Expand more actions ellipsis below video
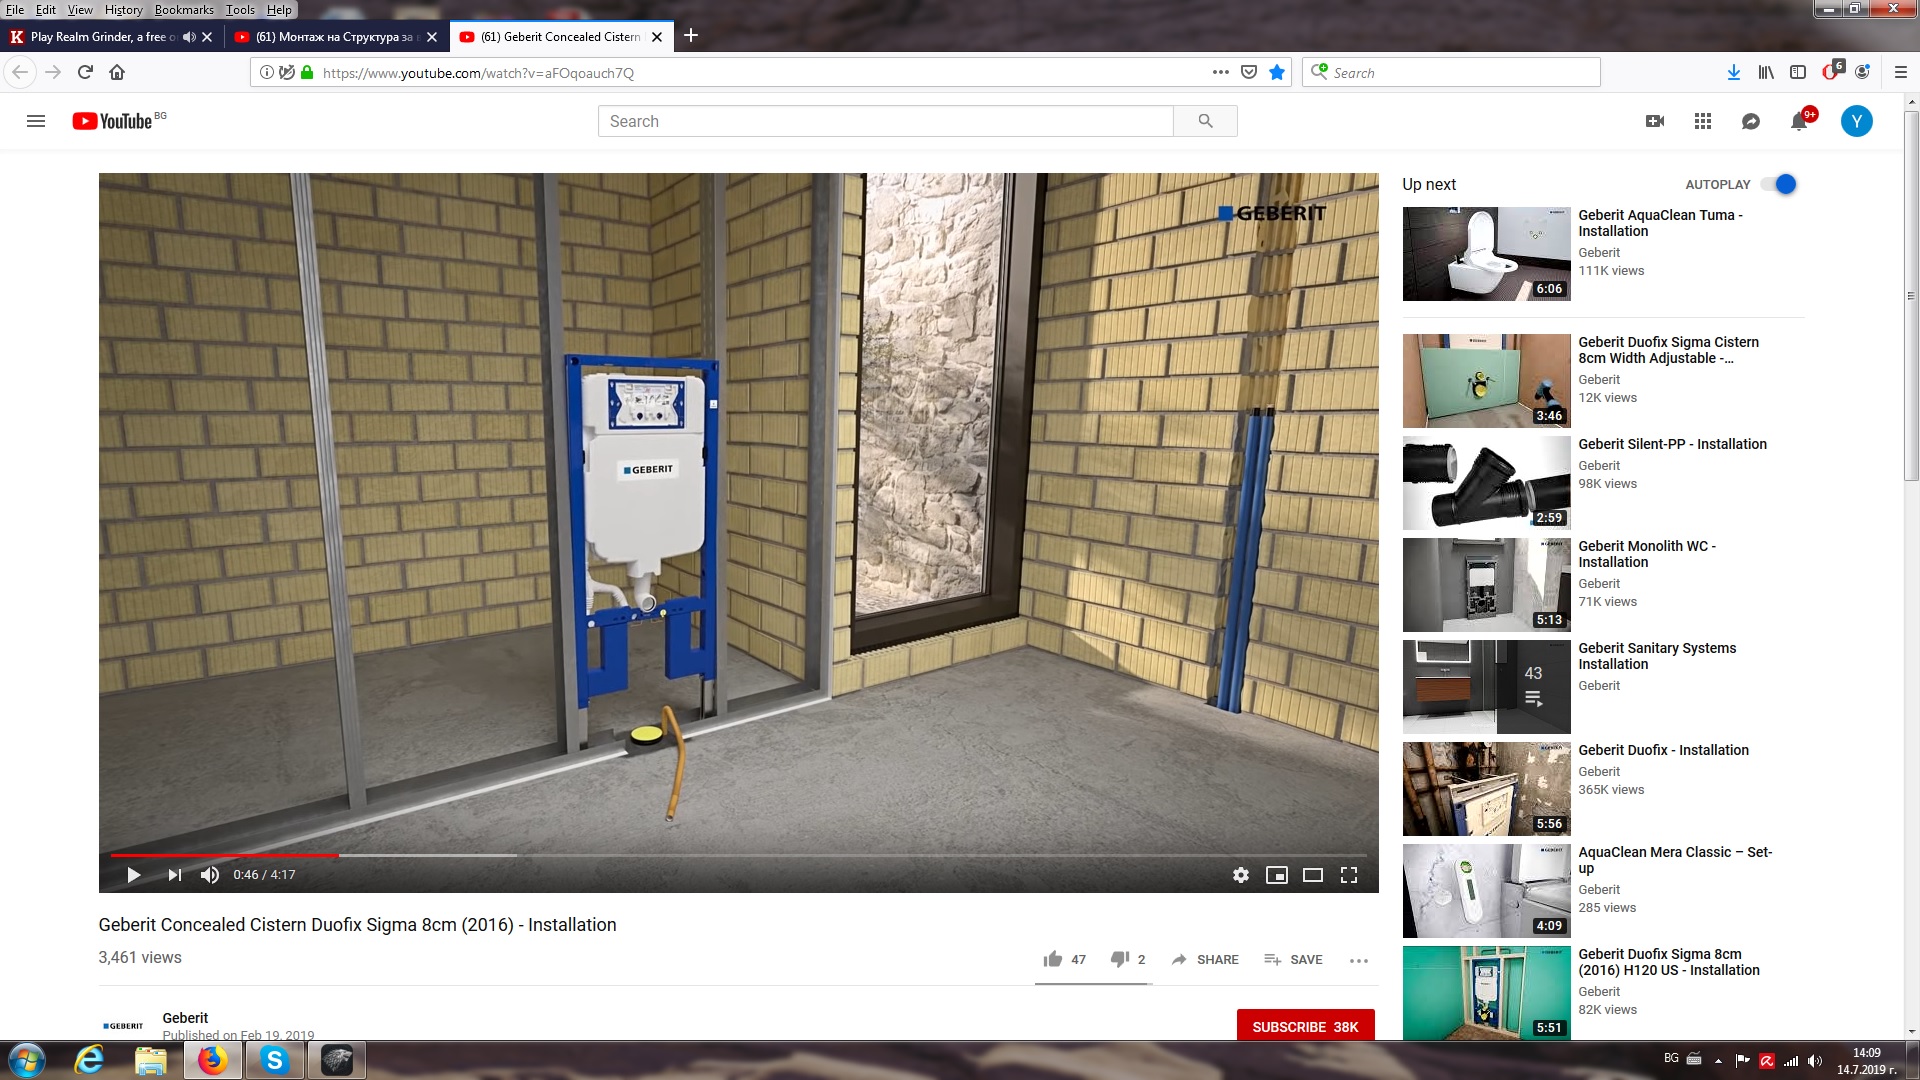 (x=1358, y=960)
